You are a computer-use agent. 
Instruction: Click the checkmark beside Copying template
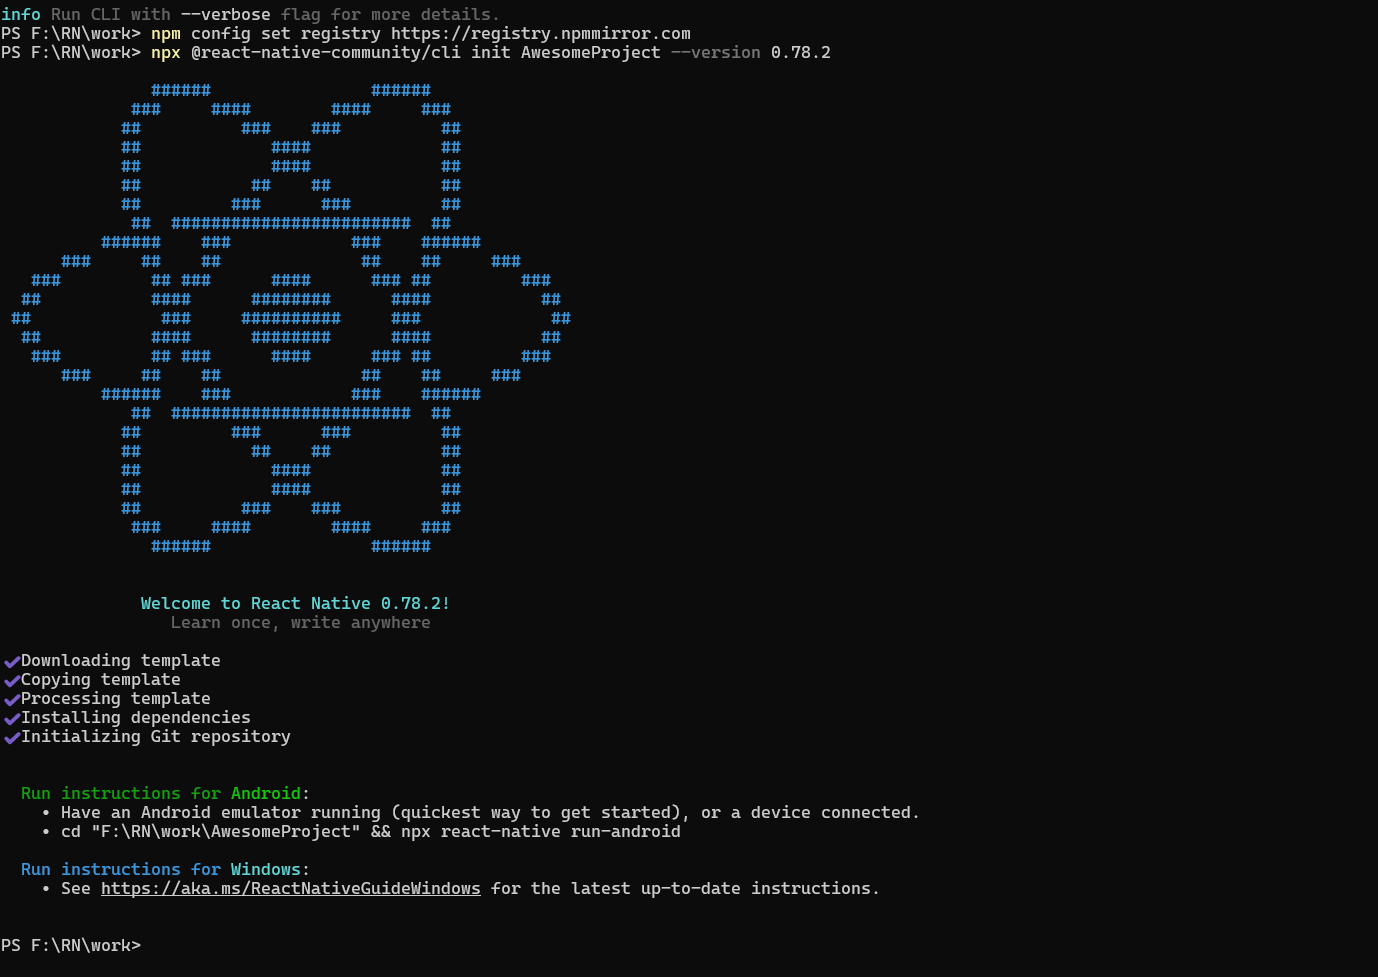point(12,680)
